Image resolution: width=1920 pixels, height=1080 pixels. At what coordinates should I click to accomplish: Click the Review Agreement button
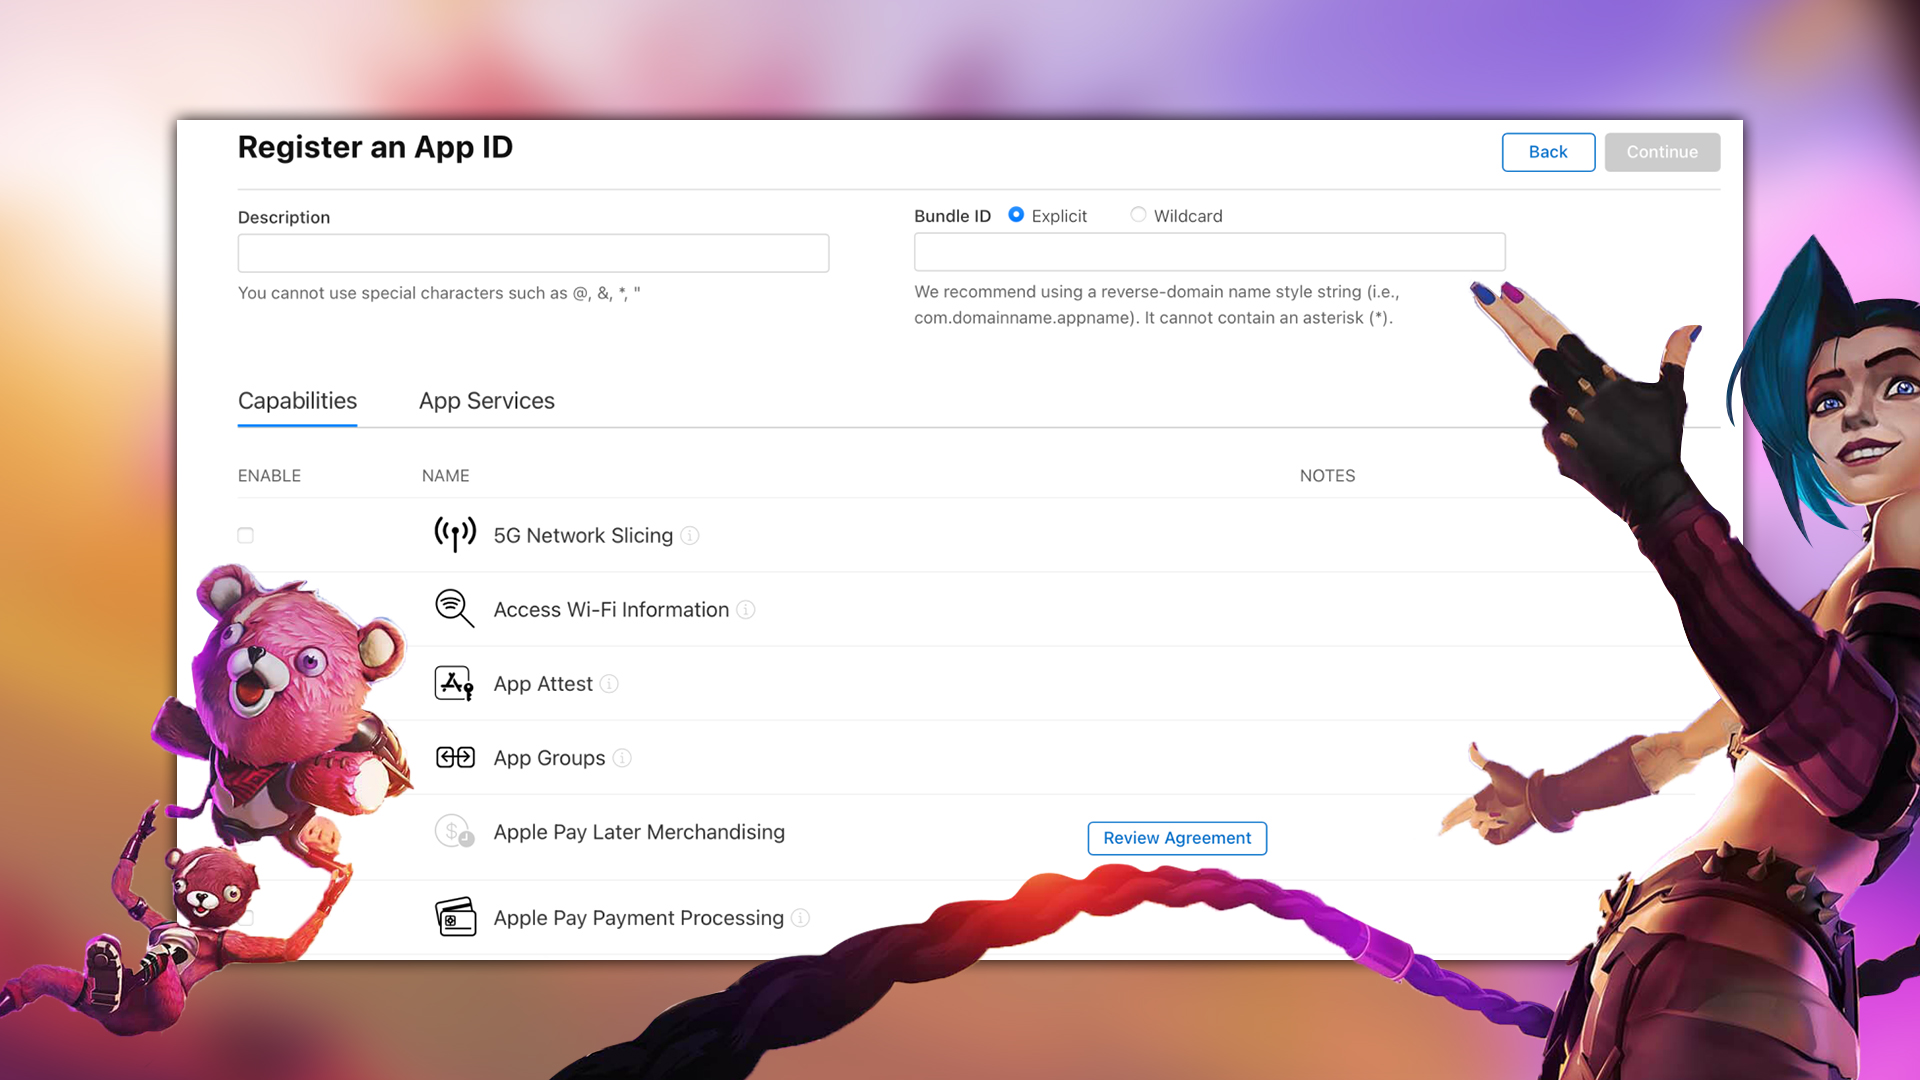coord(1177,838)
